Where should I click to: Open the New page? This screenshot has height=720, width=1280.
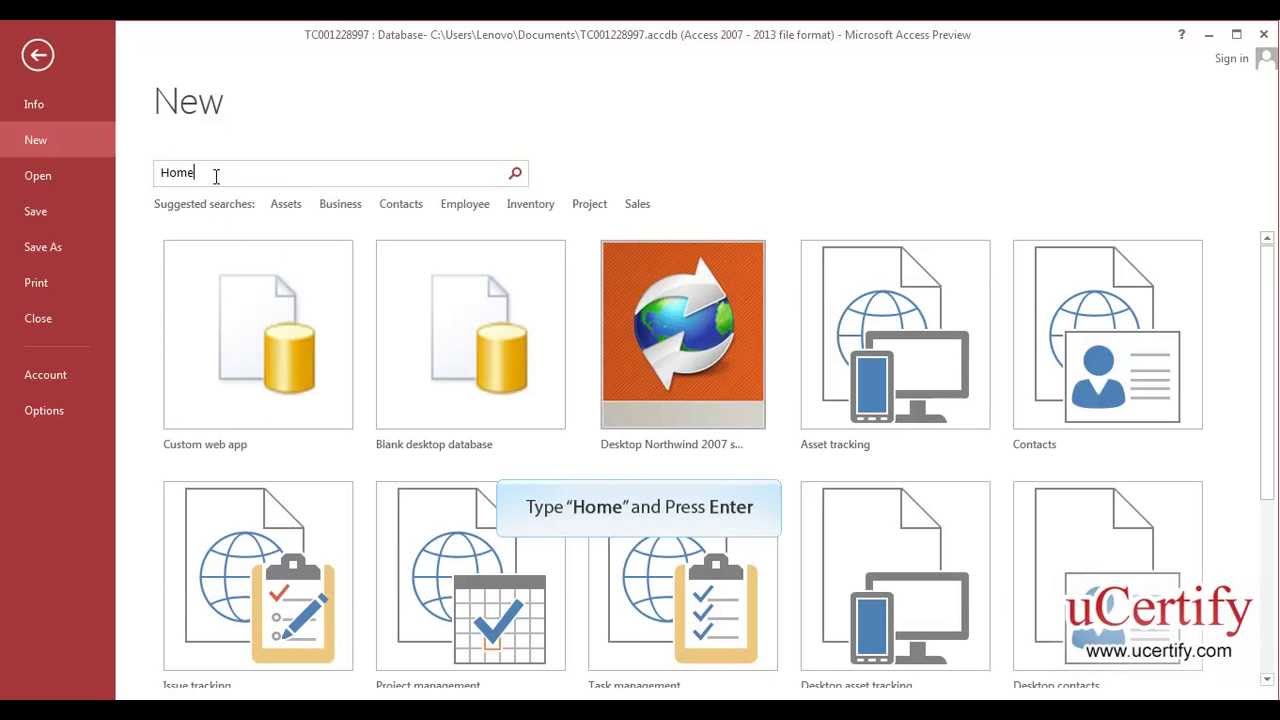(57, 140)
